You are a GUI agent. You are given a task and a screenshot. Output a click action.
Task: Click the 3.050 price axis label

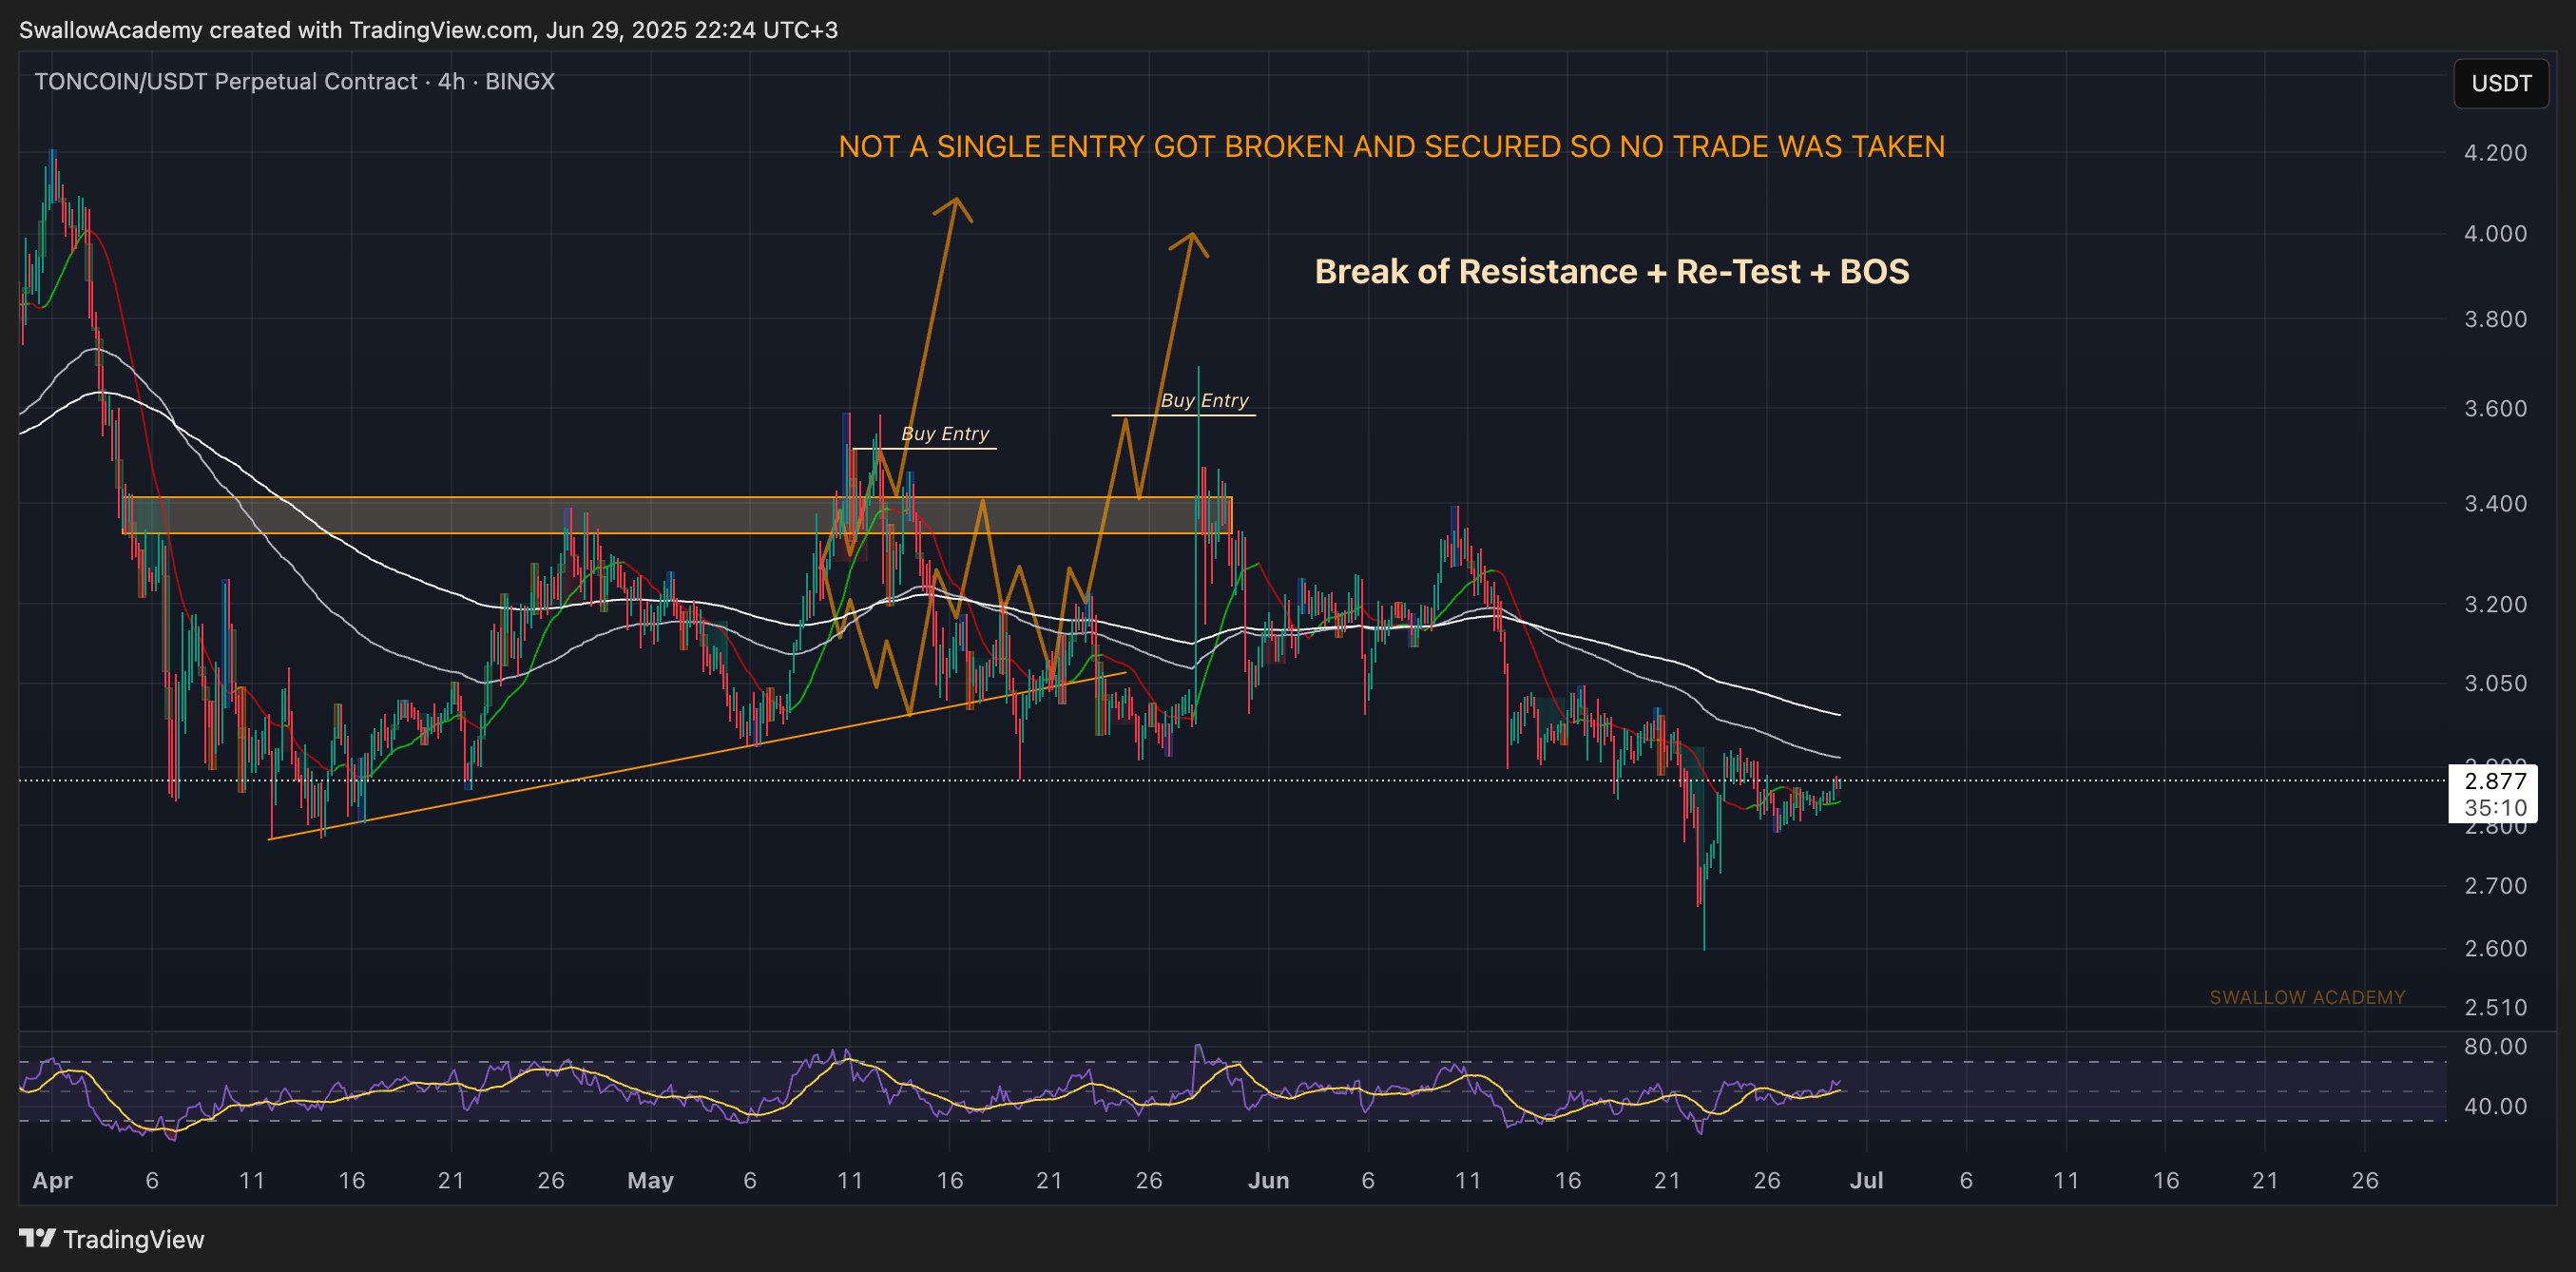coord(2495,683)
